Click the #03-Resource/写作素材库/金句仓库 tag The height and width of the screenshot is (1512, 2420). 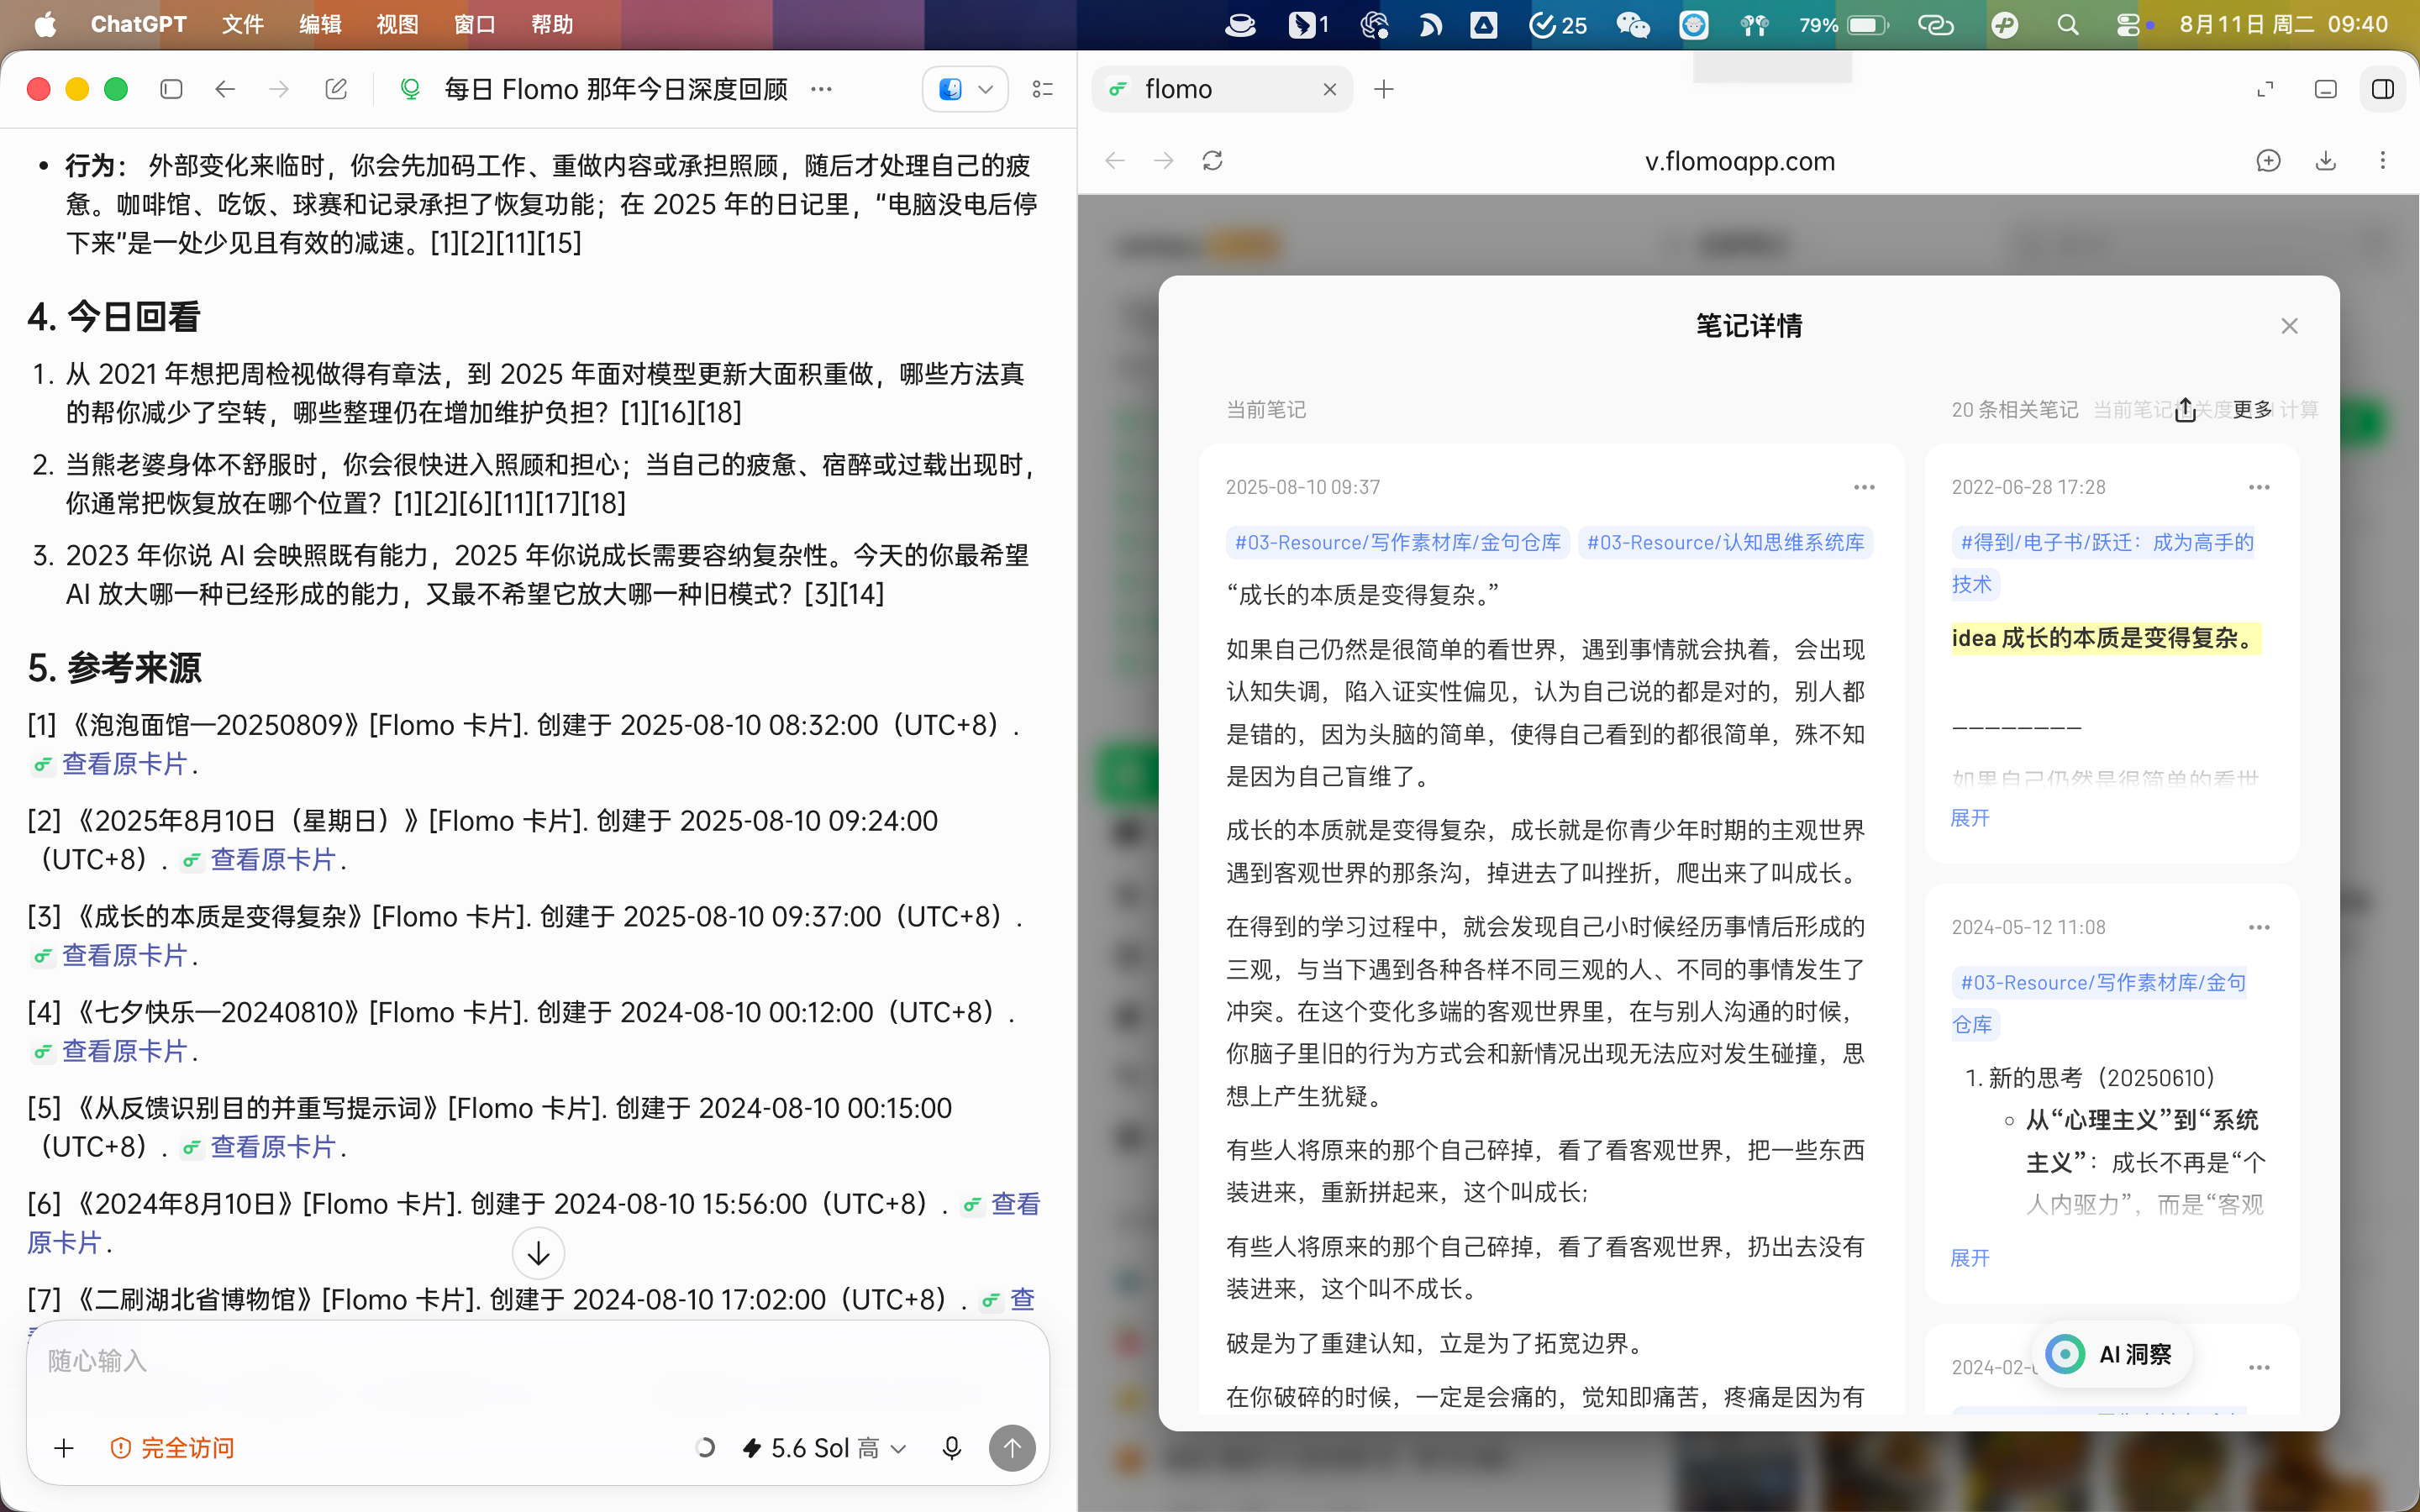1398,542
